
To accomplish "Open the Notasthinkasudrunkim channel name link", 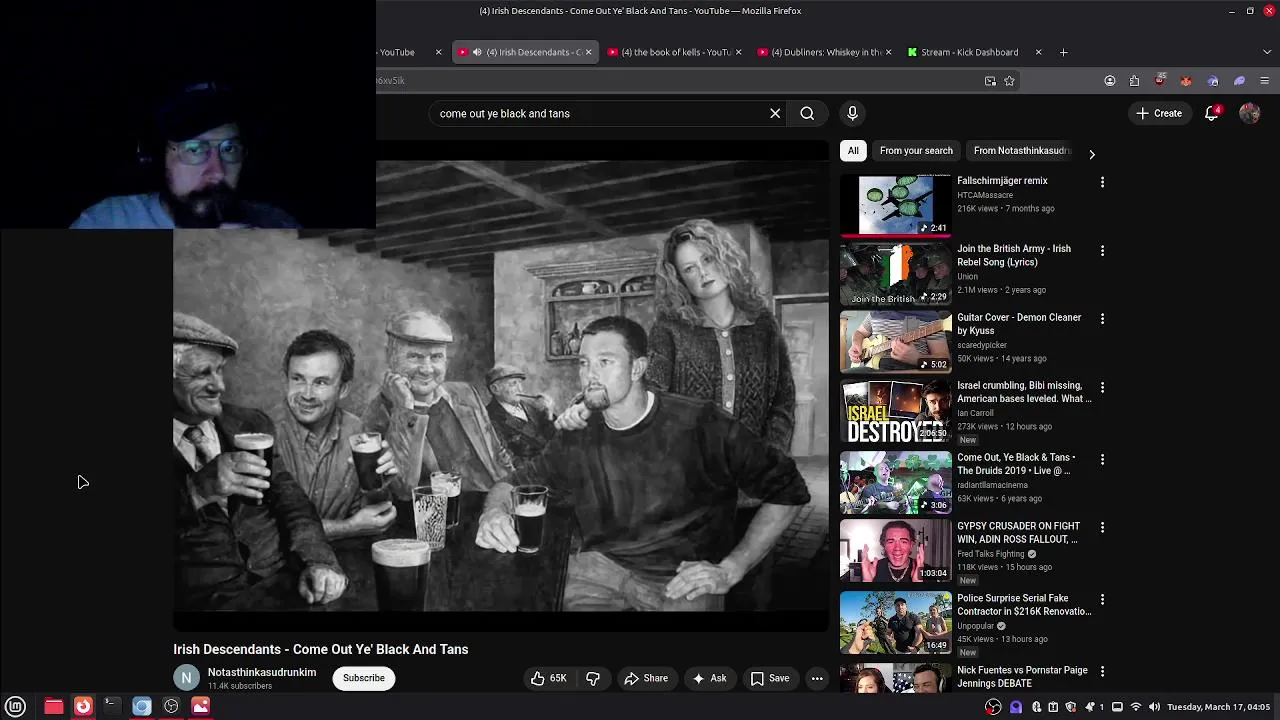I will [262, 673].
